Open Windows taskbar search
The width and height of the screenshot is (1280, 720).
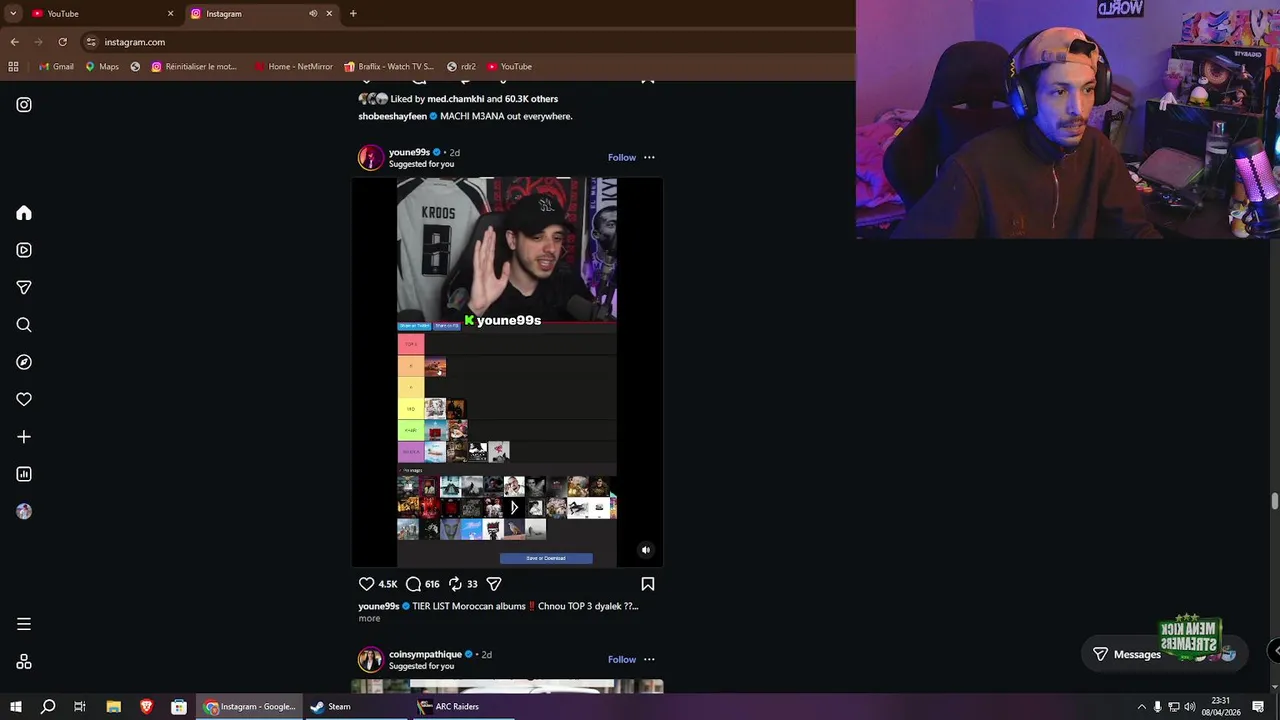47,707
